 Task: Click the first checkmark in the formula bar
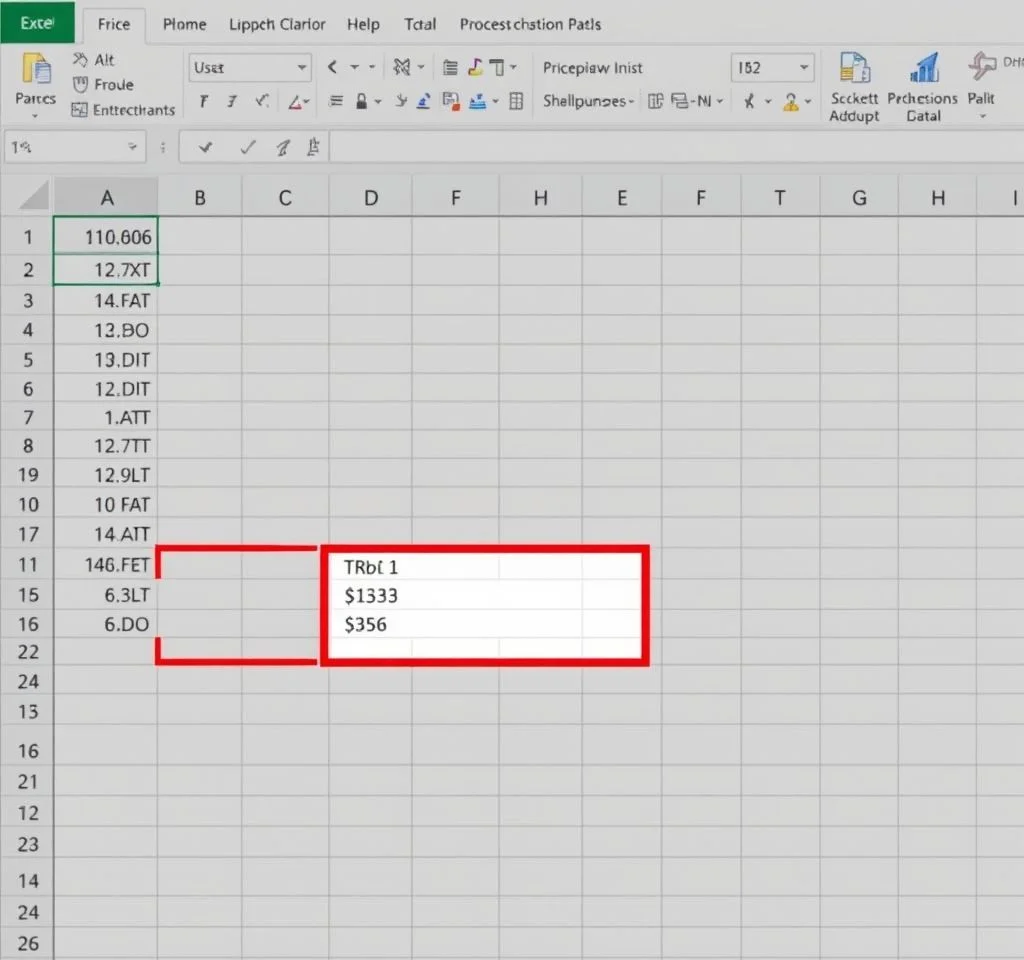point(206,148)
